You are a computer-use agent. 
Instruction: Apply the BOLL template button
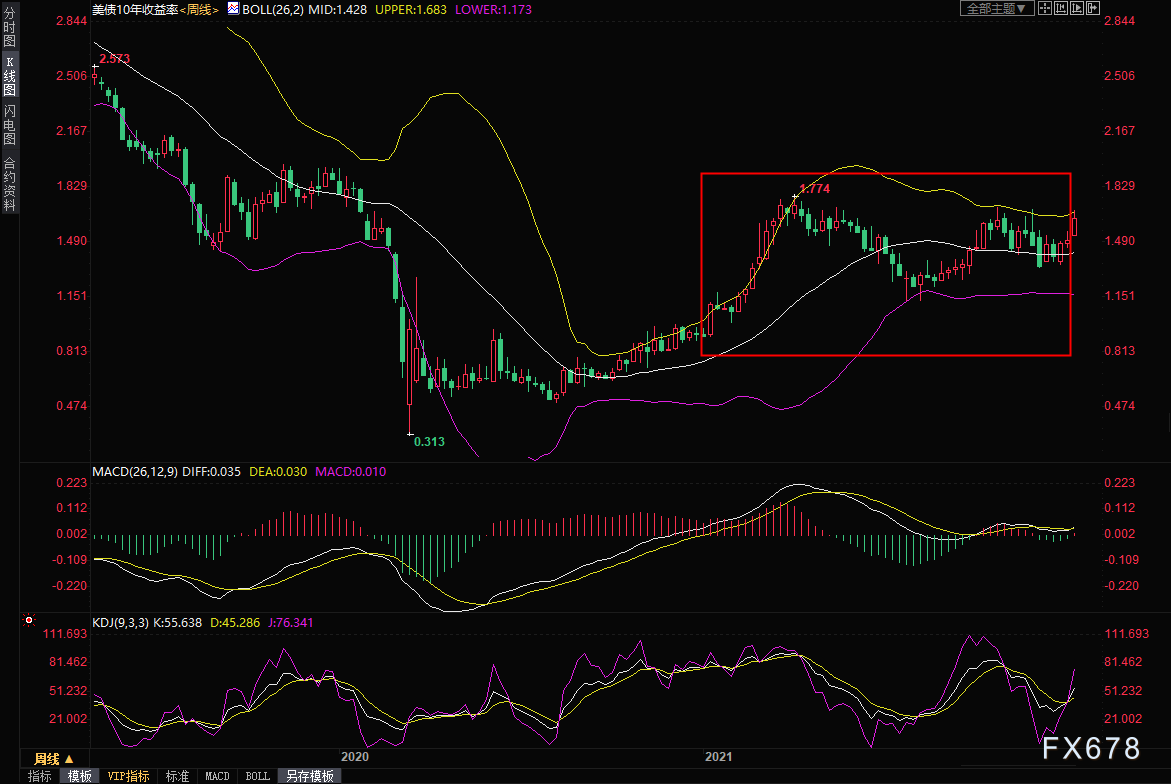tap(258, 777)
